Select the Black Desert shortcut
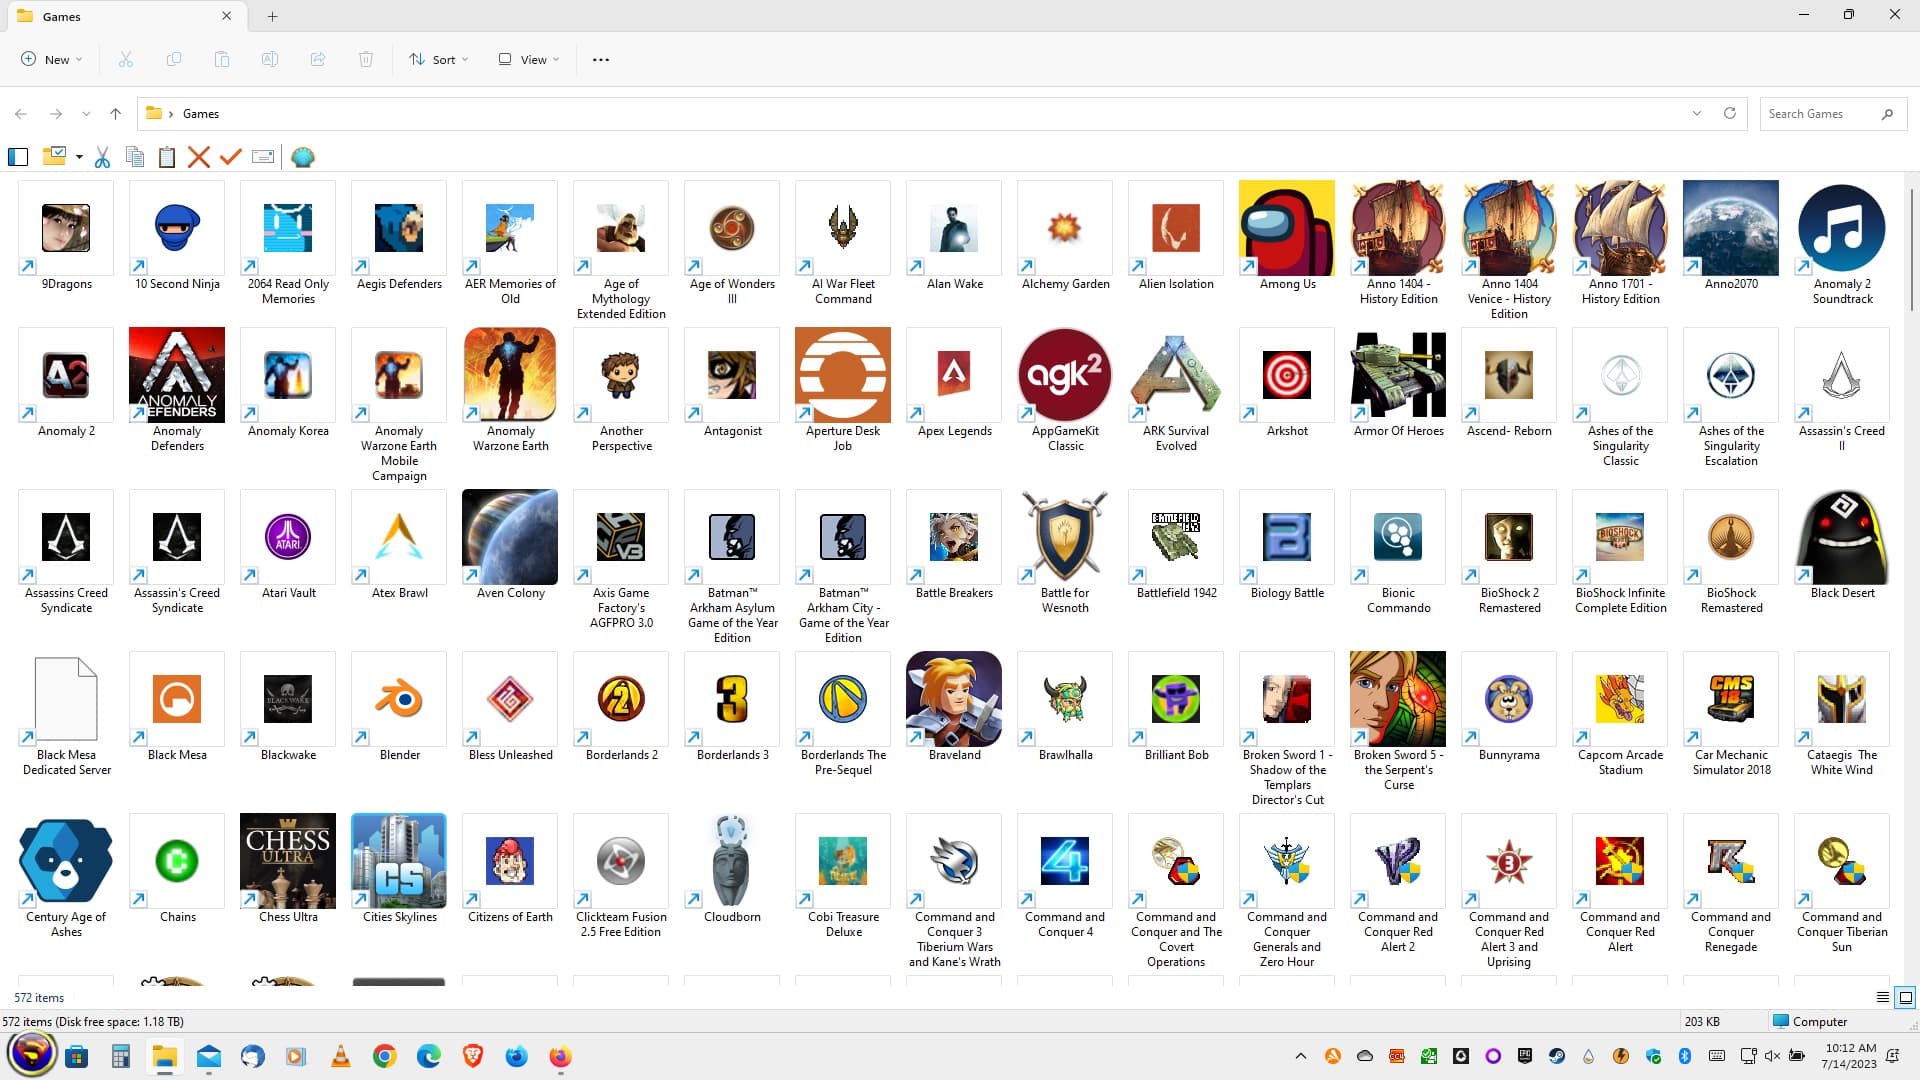Viewport: 1920px width, 1080px height. (1842, 546)
